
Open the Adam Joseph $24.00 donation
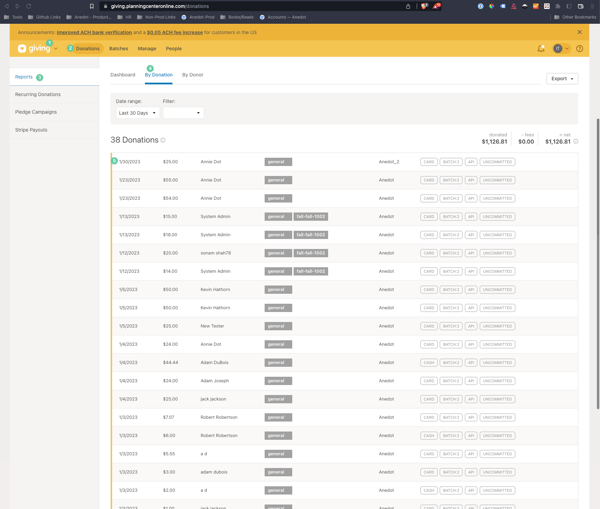[x=344, y=381]
